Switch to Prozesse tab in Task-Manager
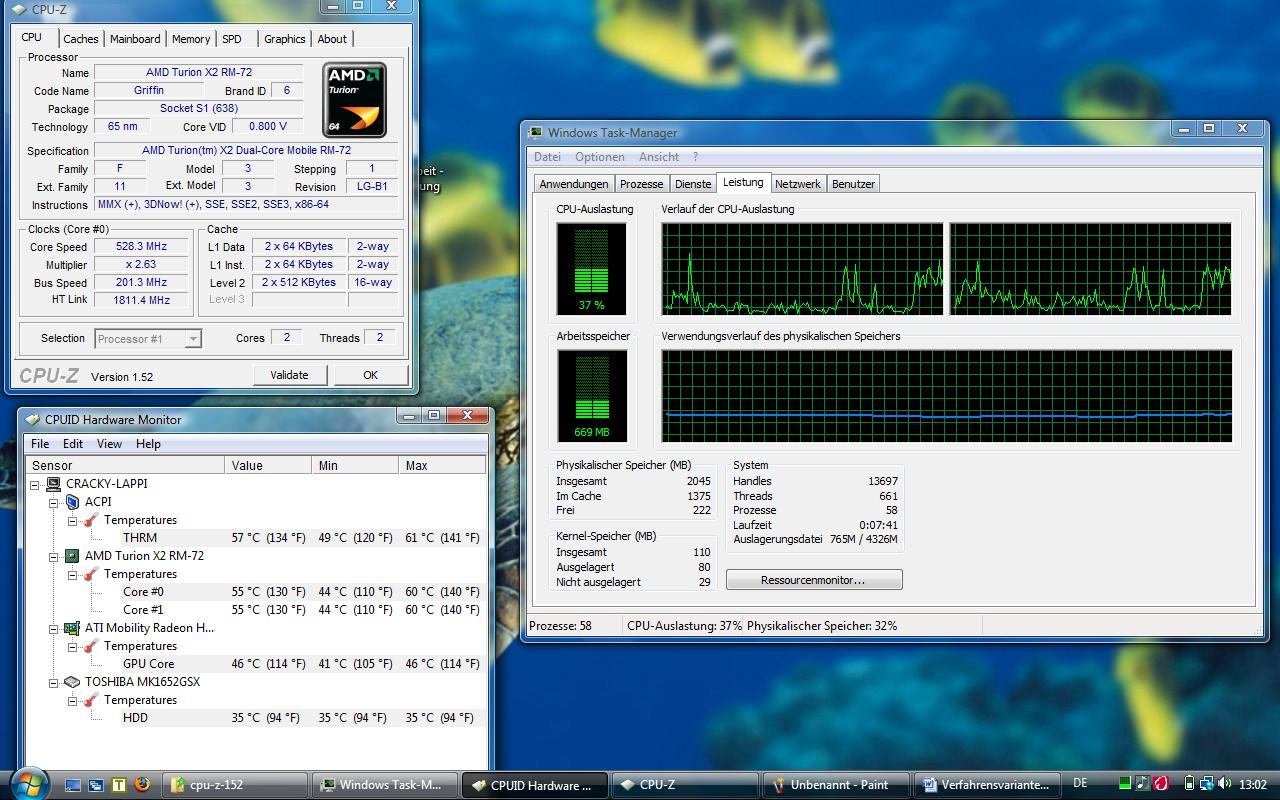The width and height of the screenshot is (1280, 800). [641, 184]
